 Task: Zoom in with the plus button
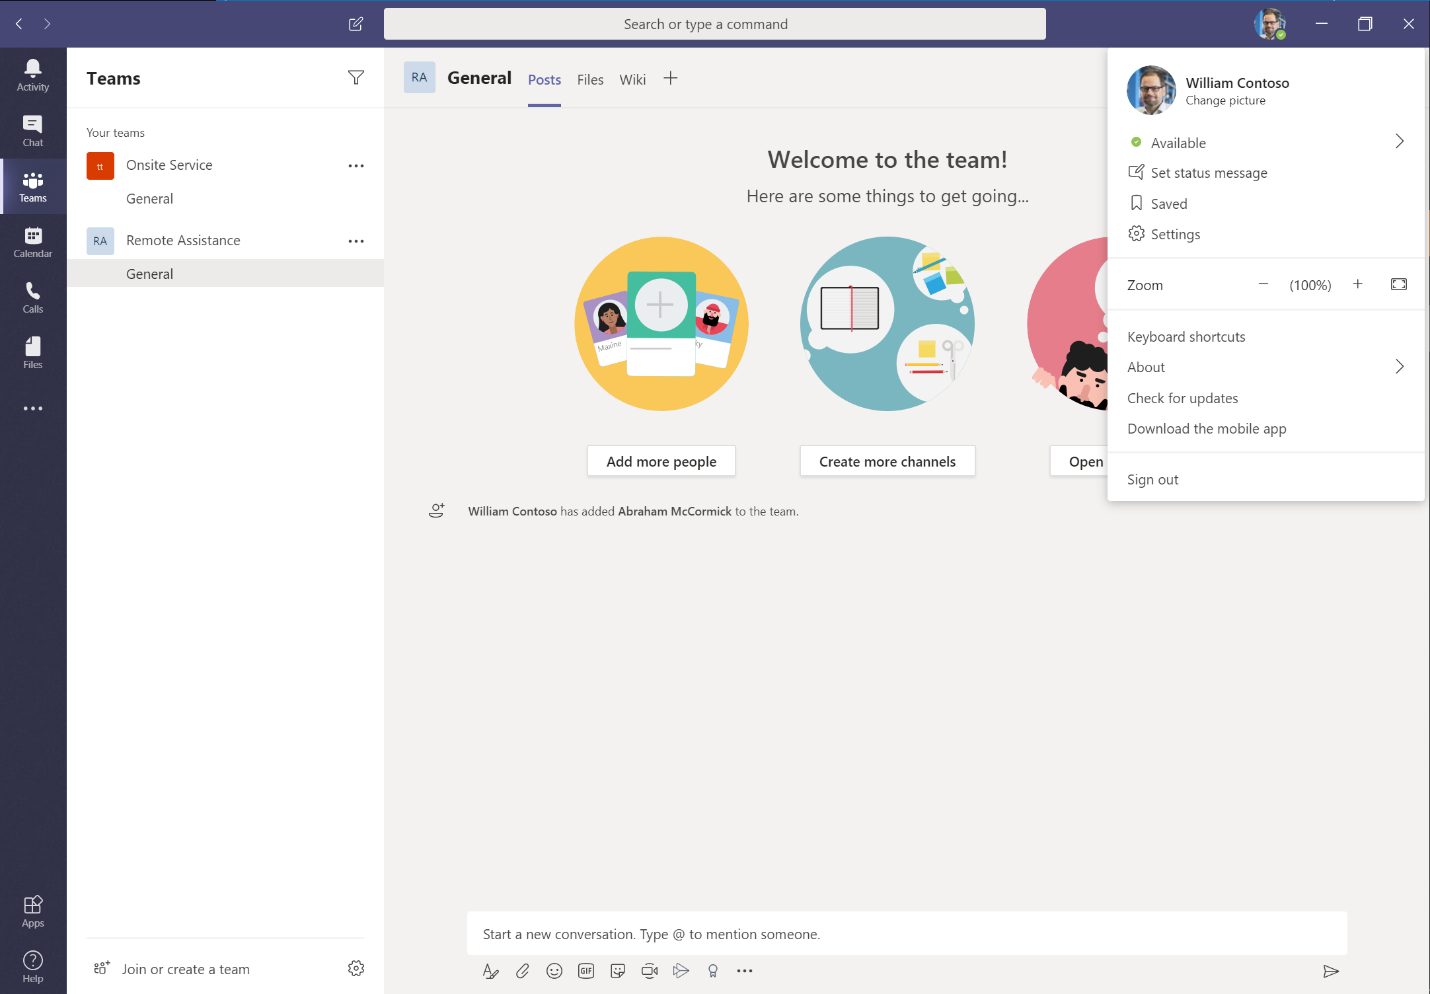pyautogui.click(x=1358, y=284)
